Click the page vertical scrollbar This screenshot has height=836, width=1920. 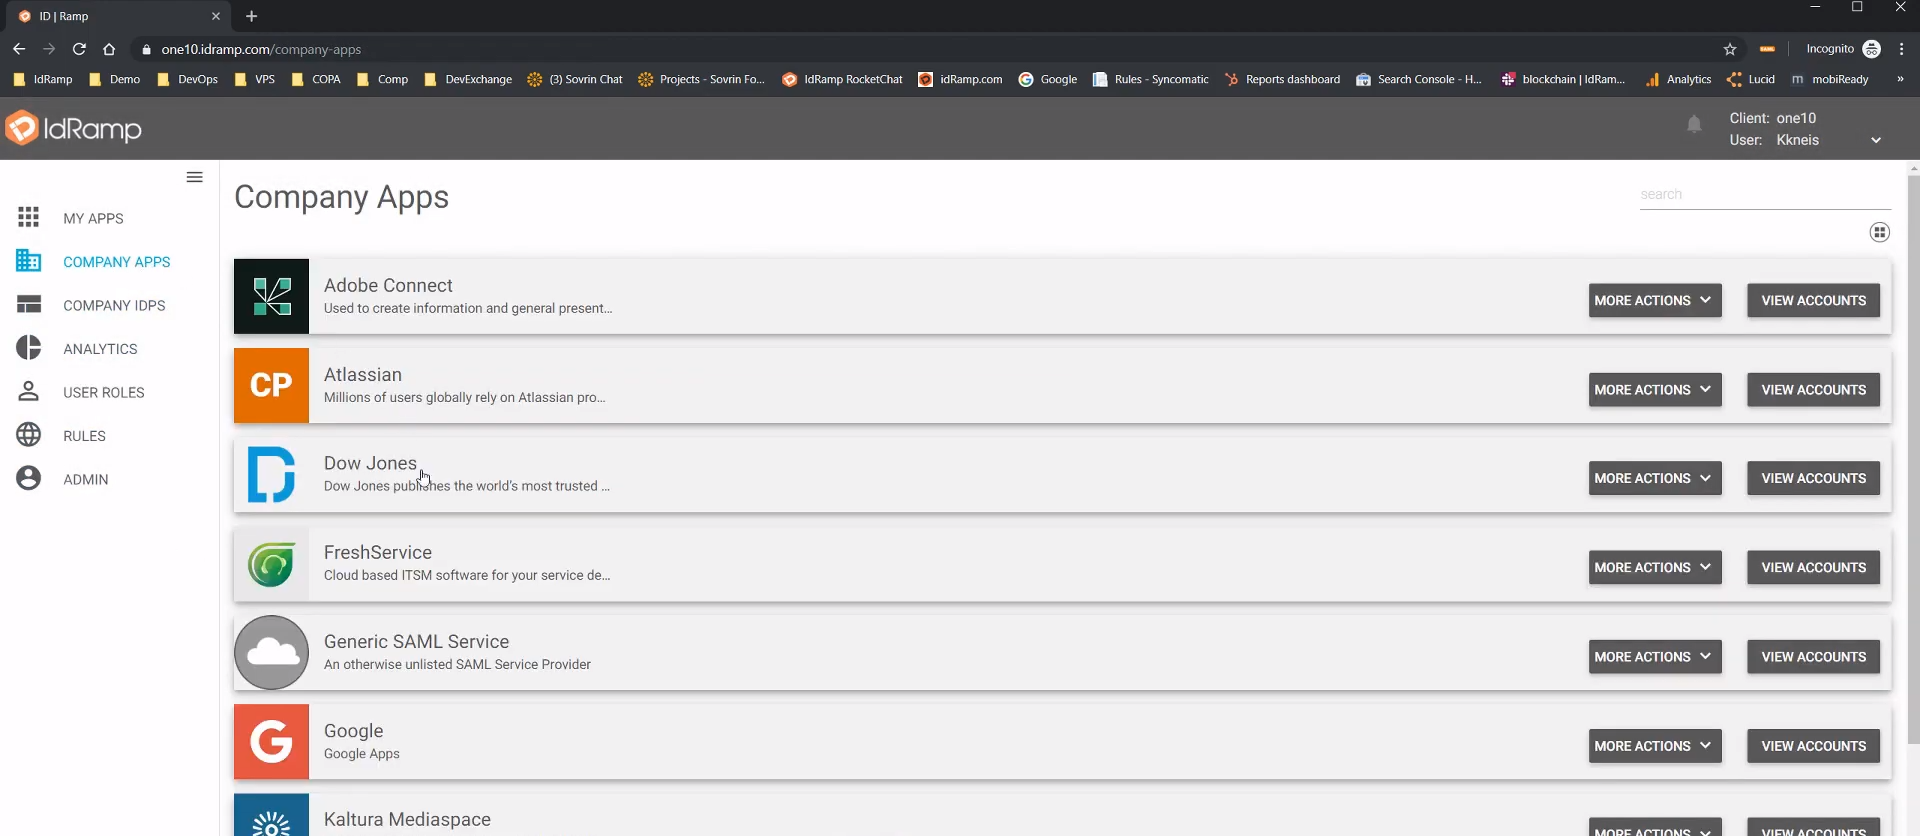[1913, 460]
